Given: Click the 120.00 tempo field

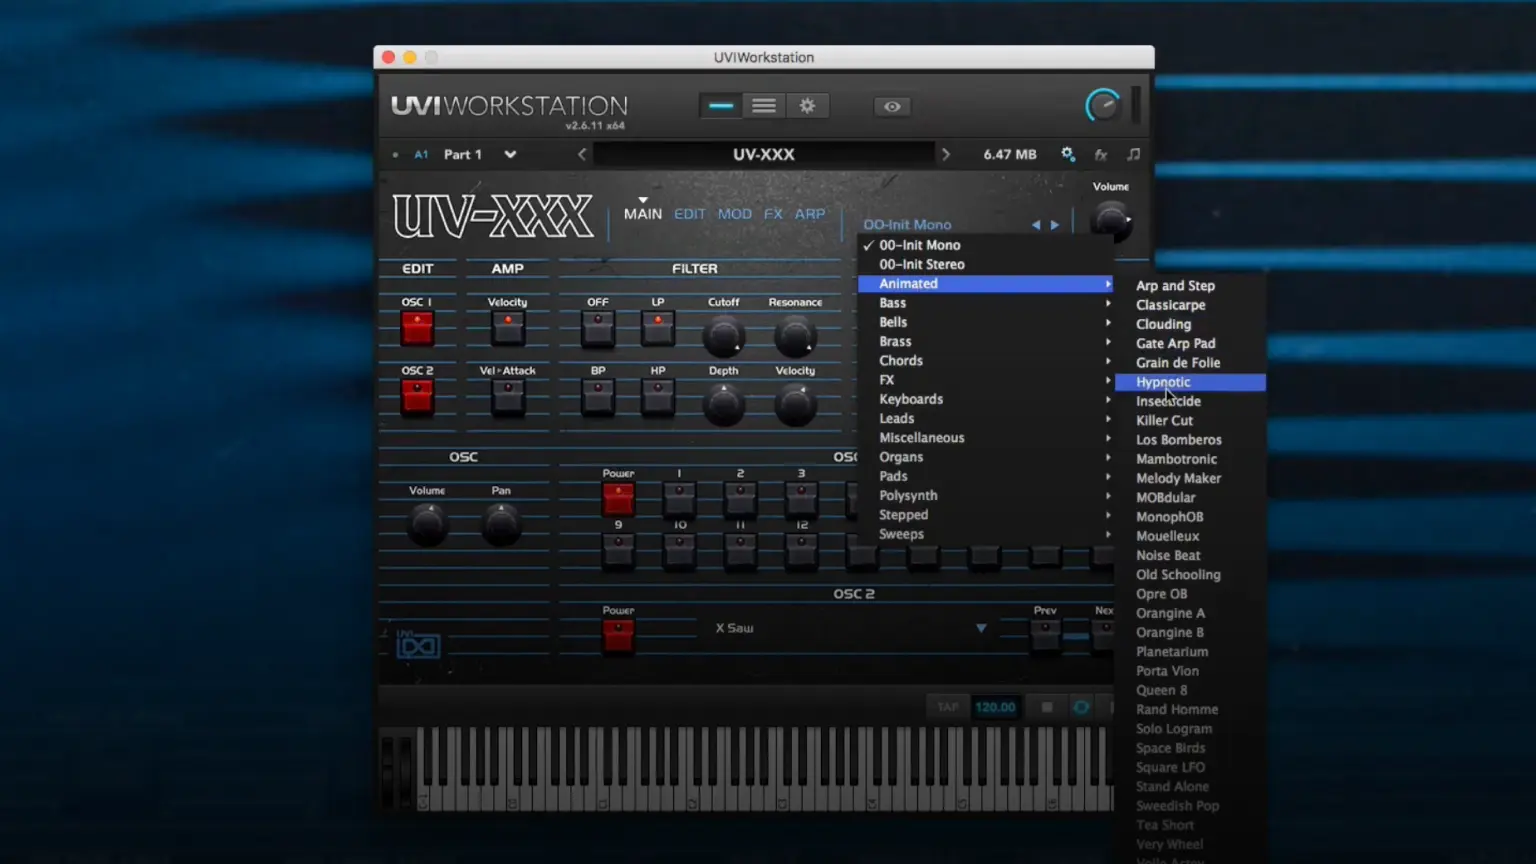Looking at the screenshot, I should pyautogui.click(x=995, y=707).
